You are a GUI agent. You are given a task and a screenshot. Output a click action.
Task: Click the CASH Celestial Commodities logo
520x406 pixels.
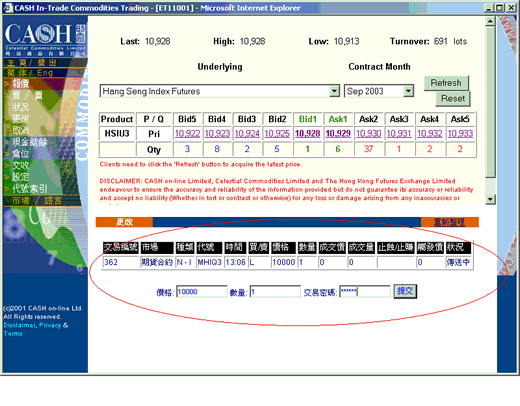(45, 39)
